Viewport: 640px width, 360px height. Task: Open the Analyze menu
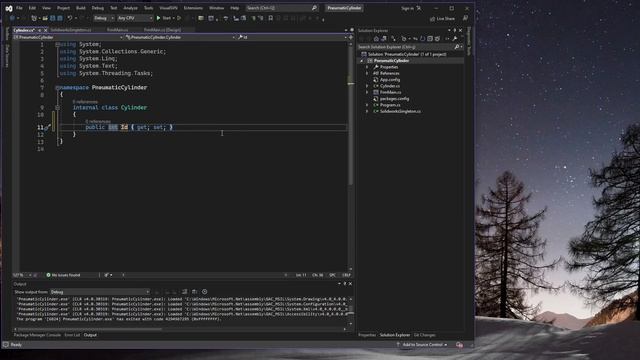coord(130,8)
